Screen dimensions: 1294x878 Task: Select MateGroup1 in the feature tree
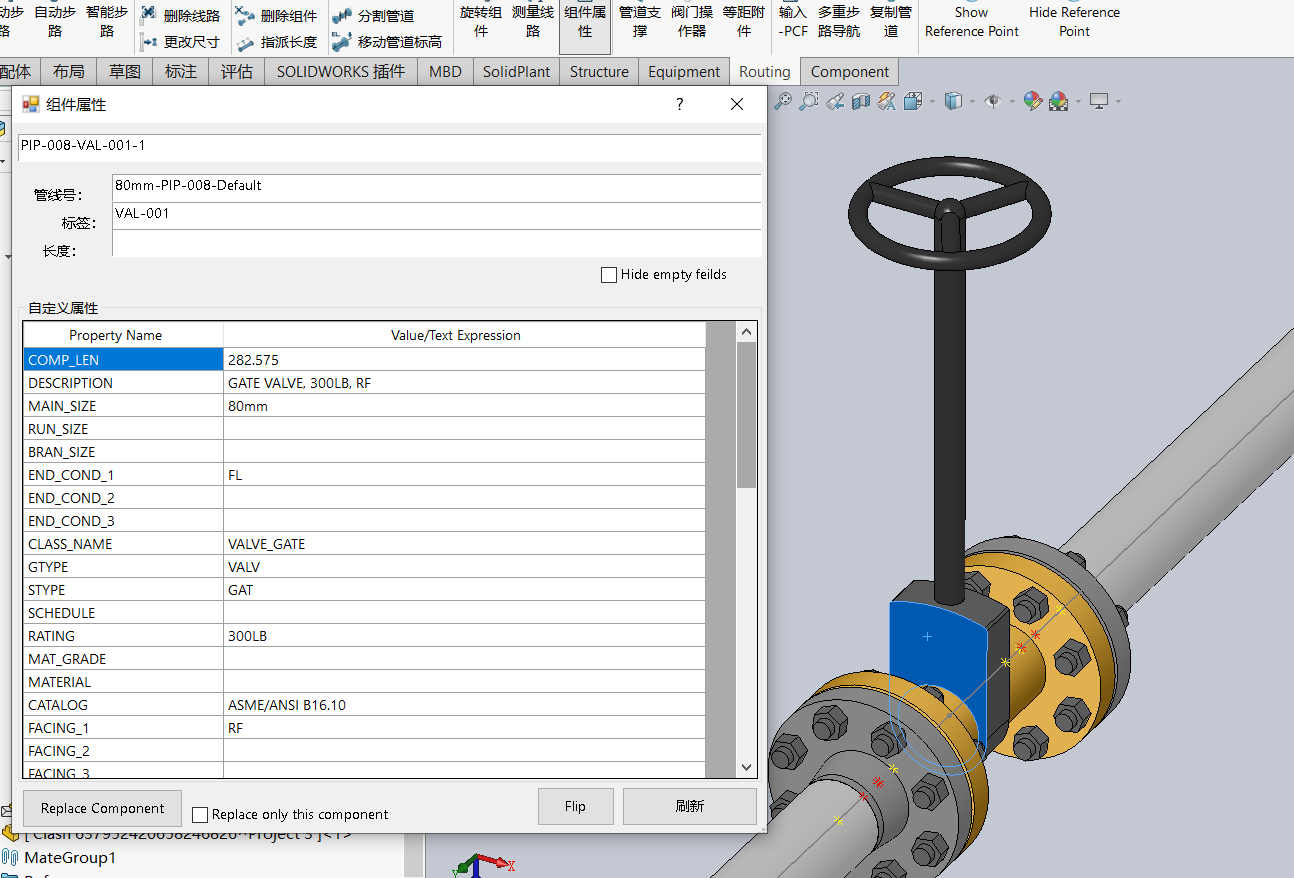[x=70, y=857]
